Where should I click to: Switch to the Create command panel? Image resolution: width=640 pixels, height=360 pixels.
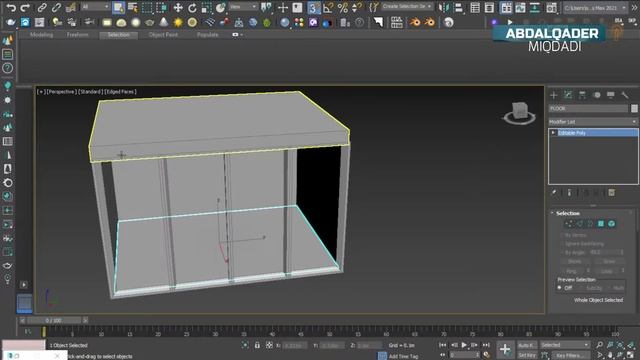coord(554,95)
